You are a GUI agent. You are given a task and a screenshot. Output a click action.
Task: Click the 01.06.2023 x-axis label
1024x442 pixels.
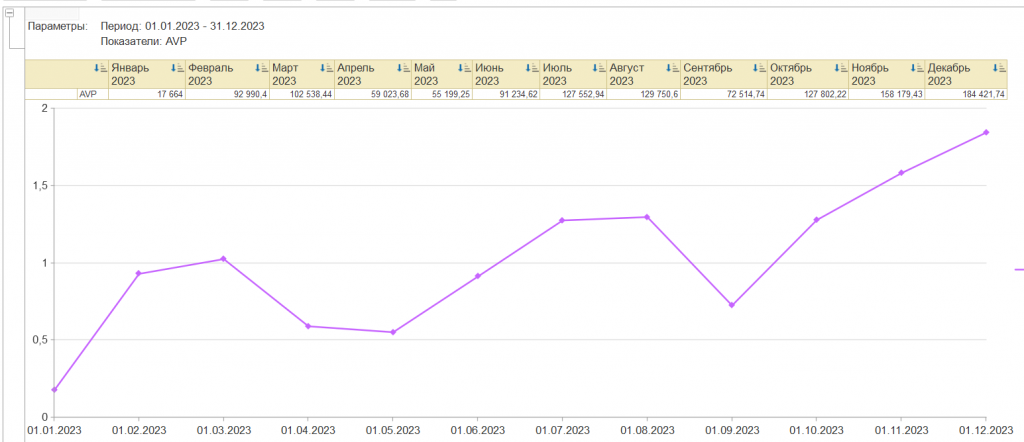click(x=477, y=431)
